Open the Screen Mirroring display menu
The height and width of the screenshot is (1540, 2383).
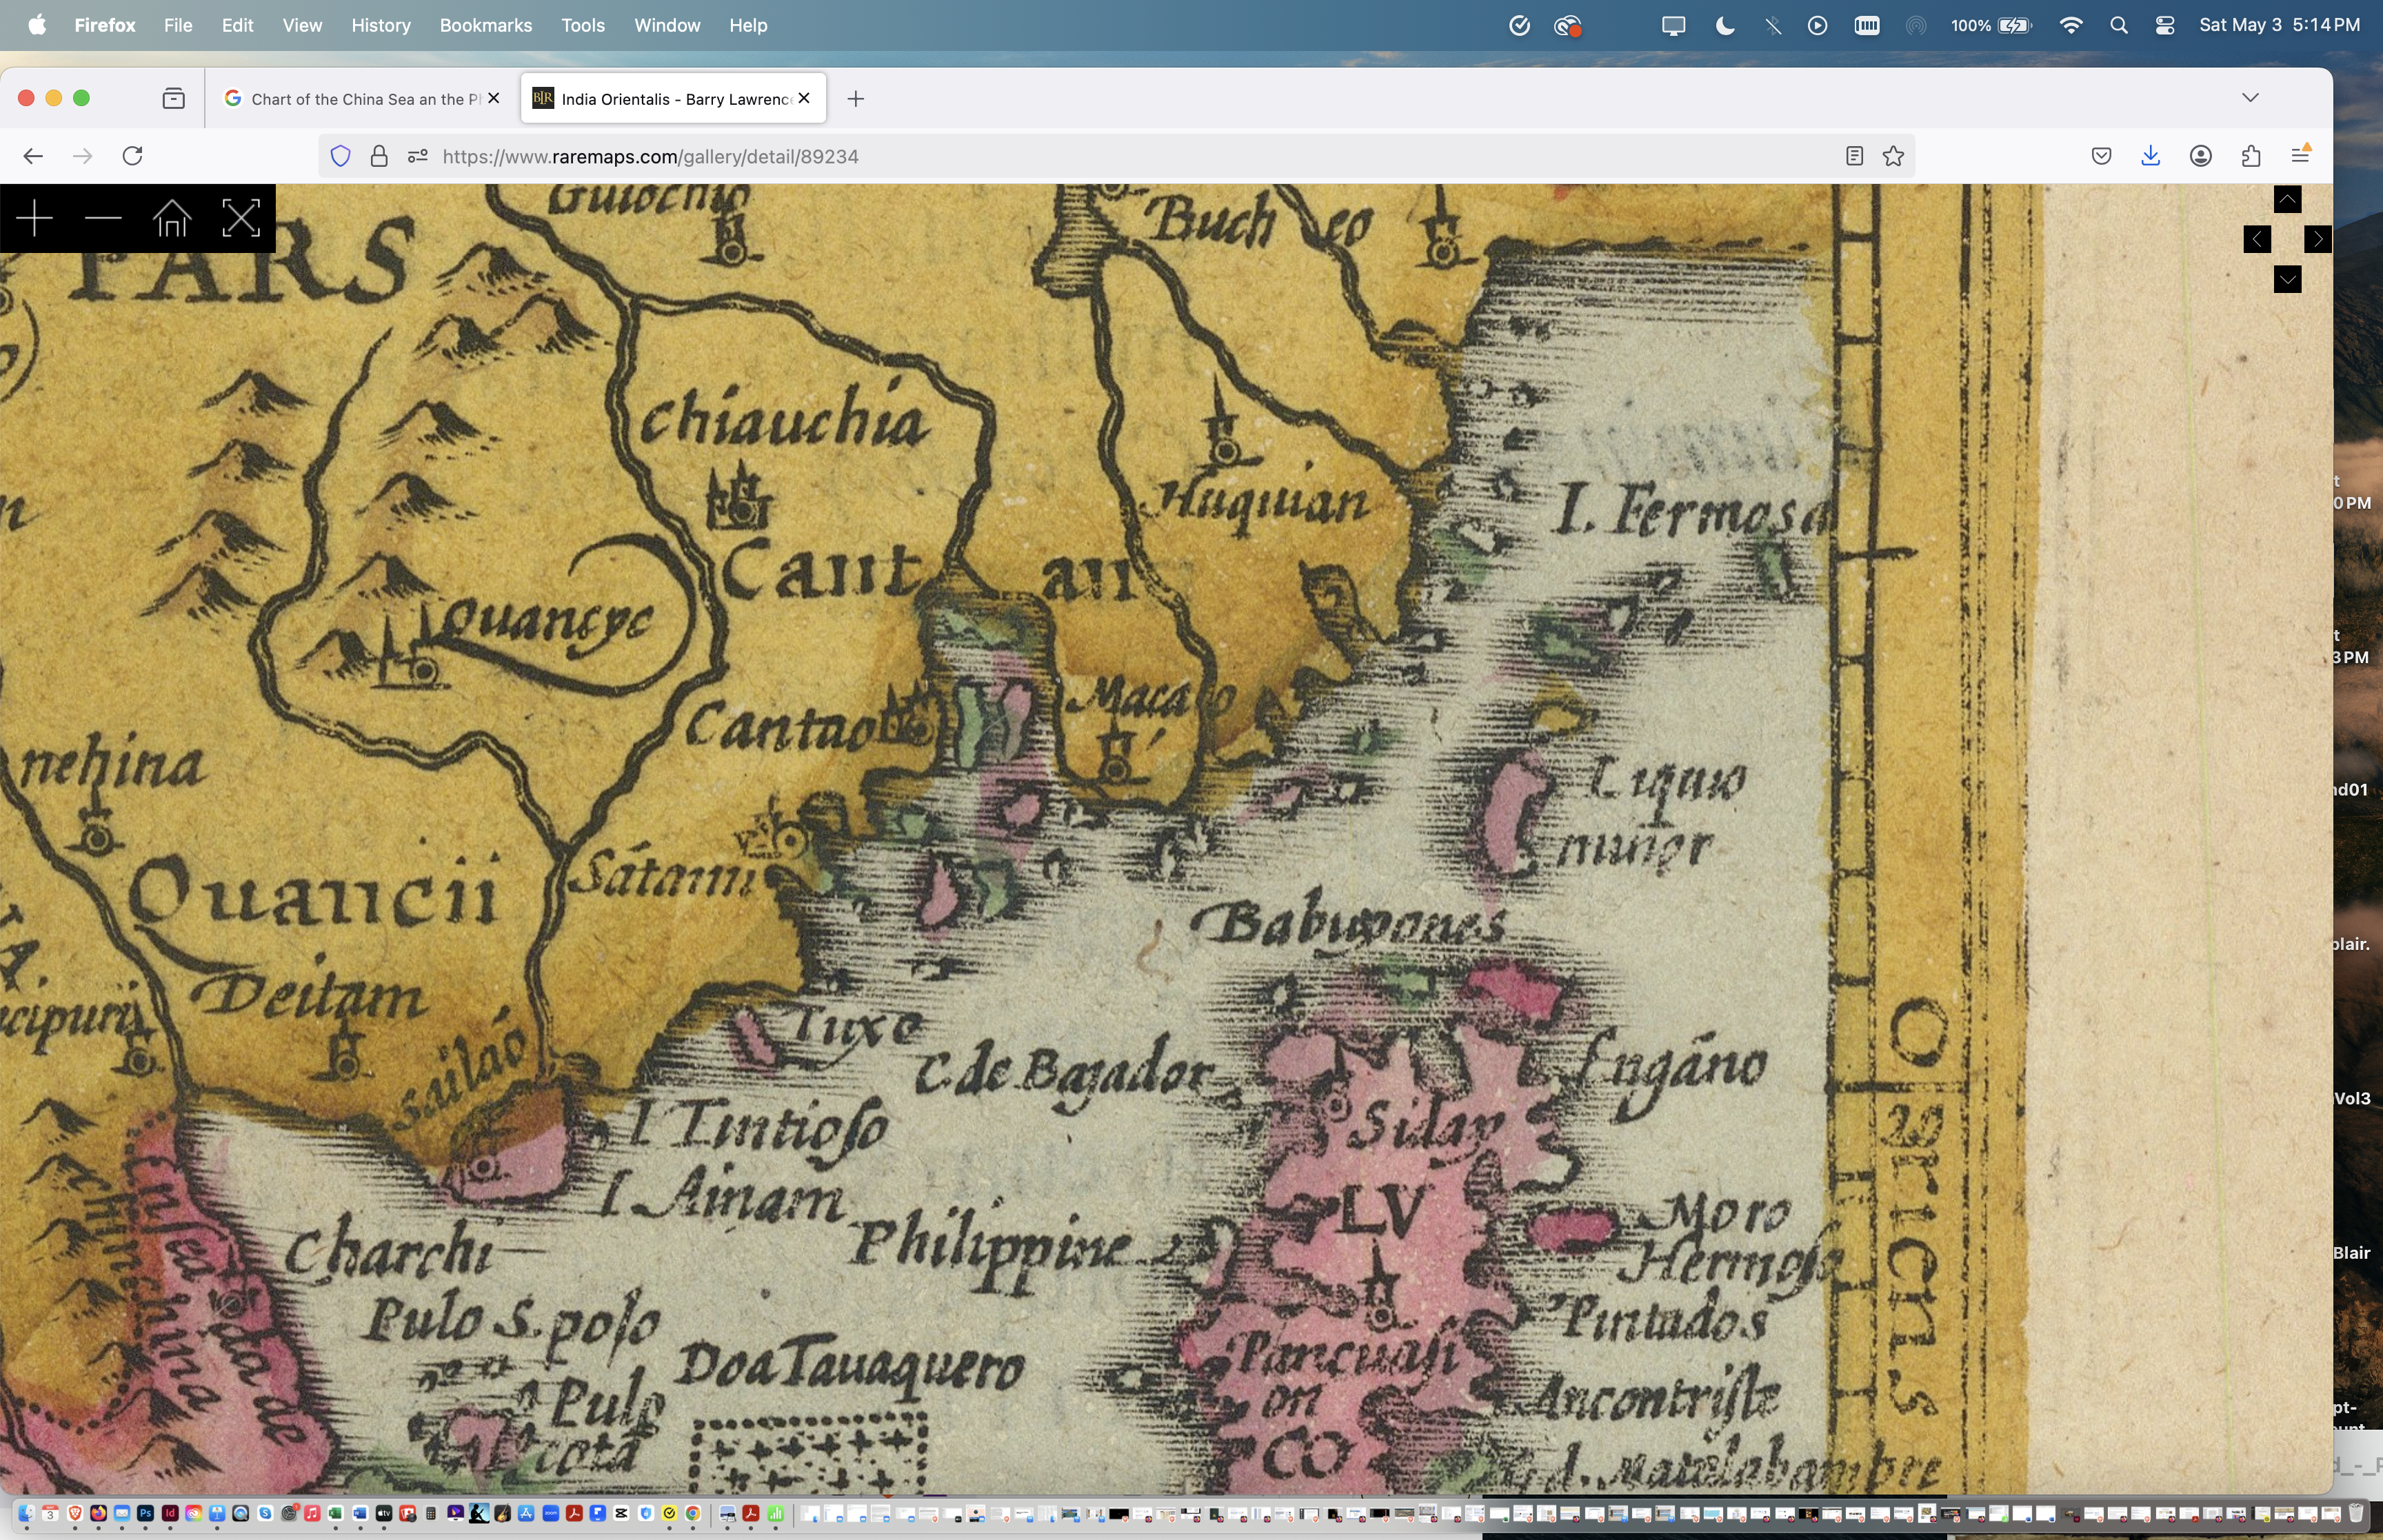1673,25
